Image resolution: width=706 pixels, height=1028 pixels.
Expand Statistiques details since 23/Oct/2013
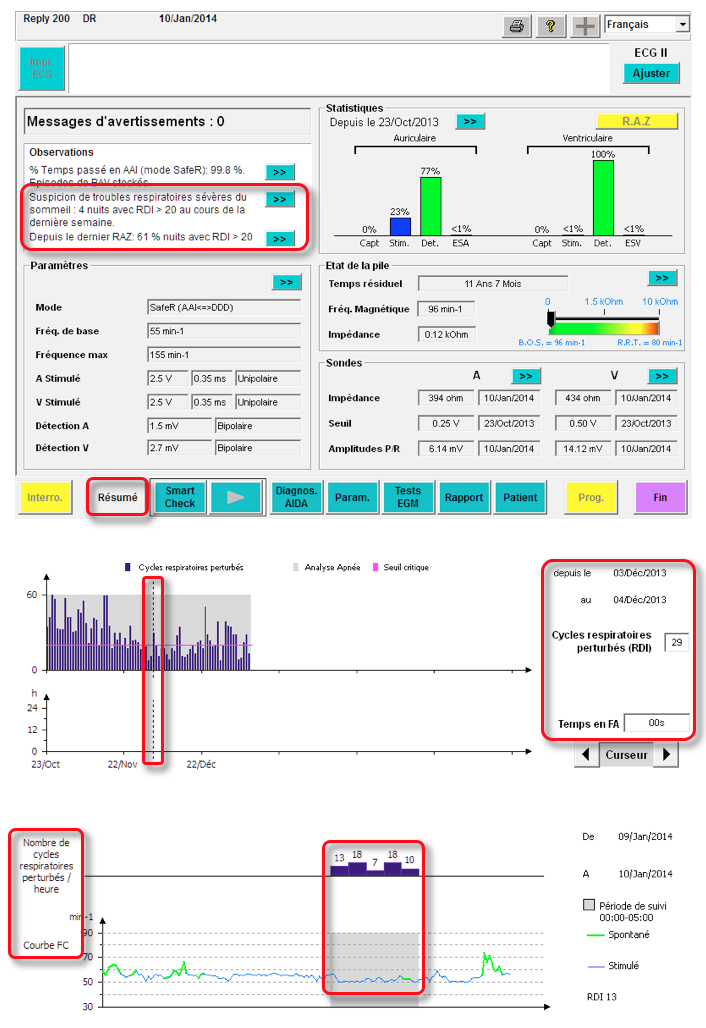470,121
